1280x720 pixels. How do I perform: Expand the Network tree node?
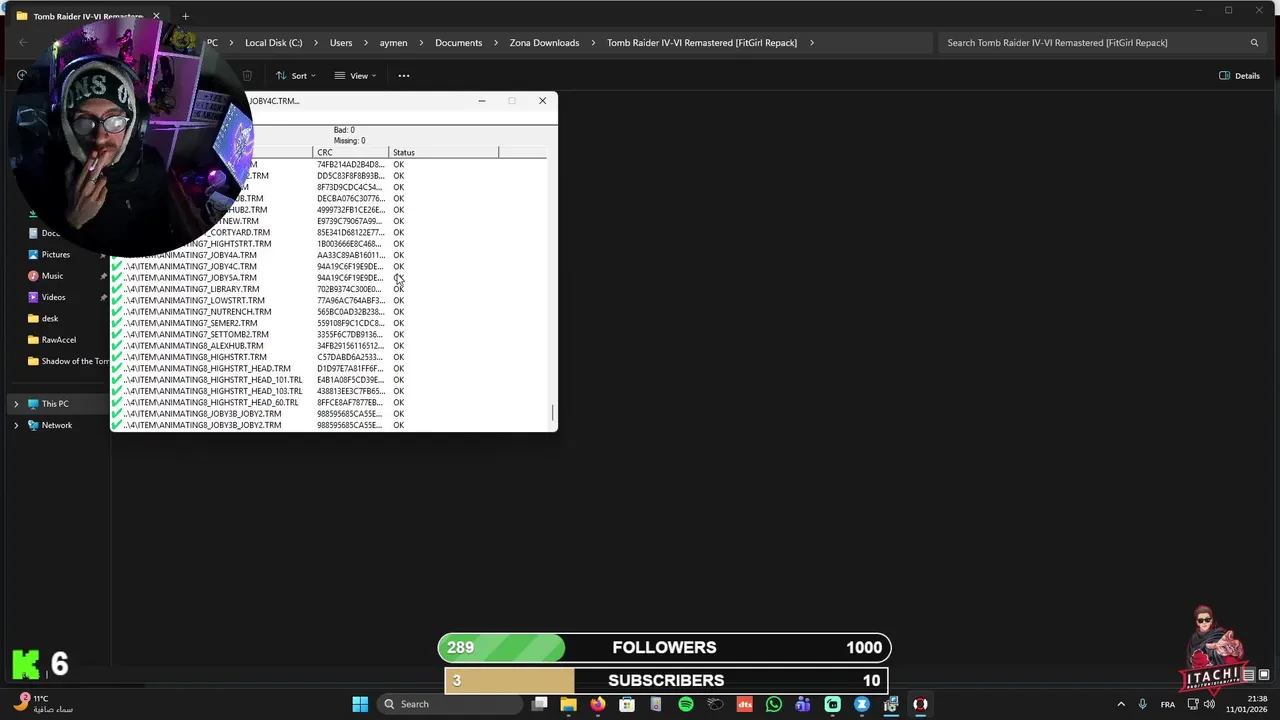pos(16,425)
